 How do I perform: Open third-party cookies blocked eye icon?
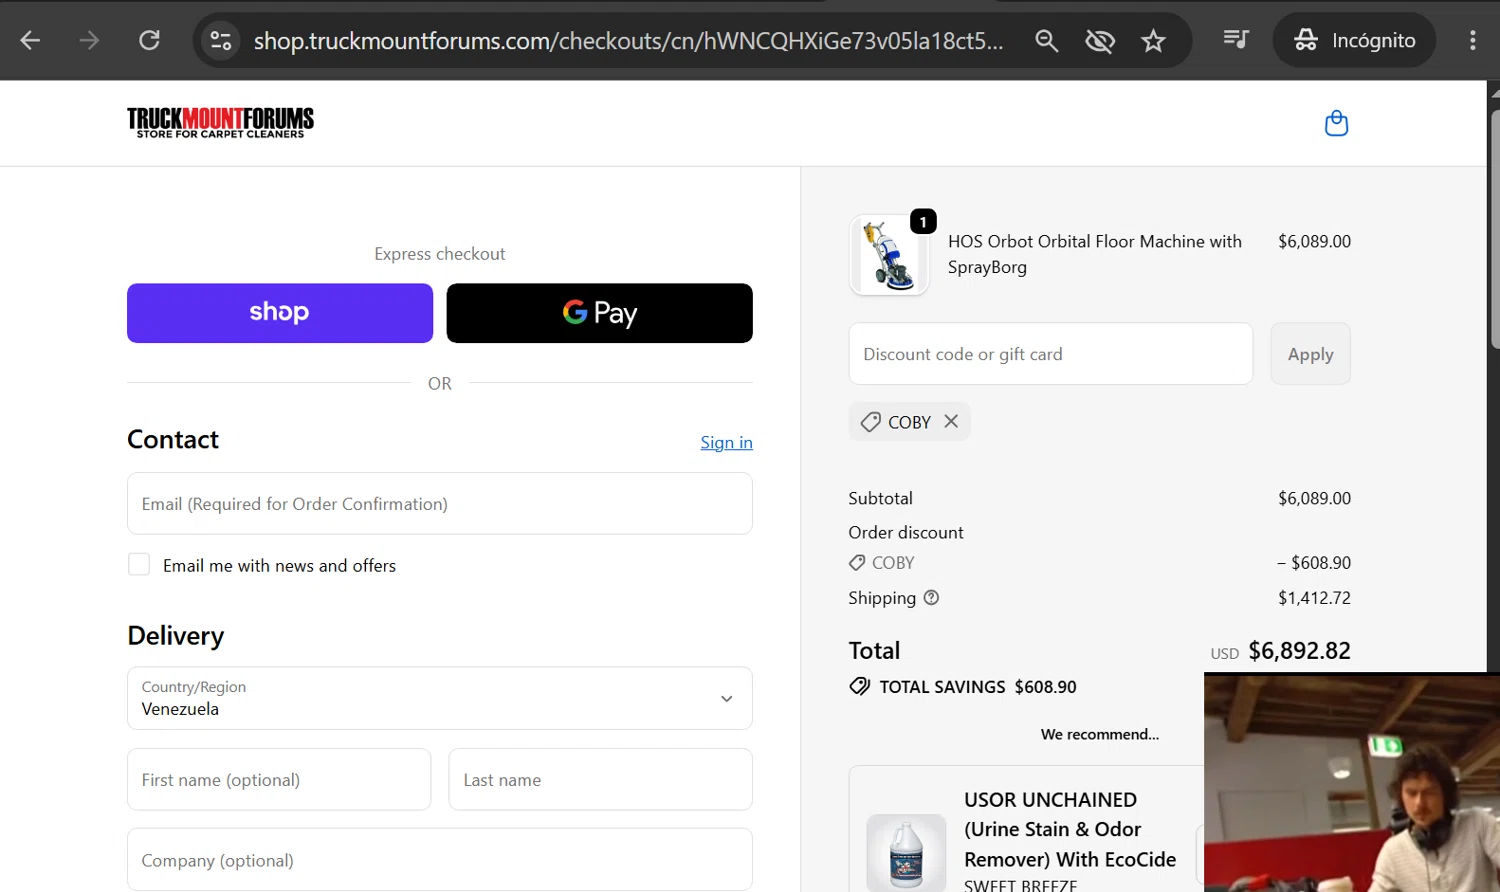coord(1100,40)
